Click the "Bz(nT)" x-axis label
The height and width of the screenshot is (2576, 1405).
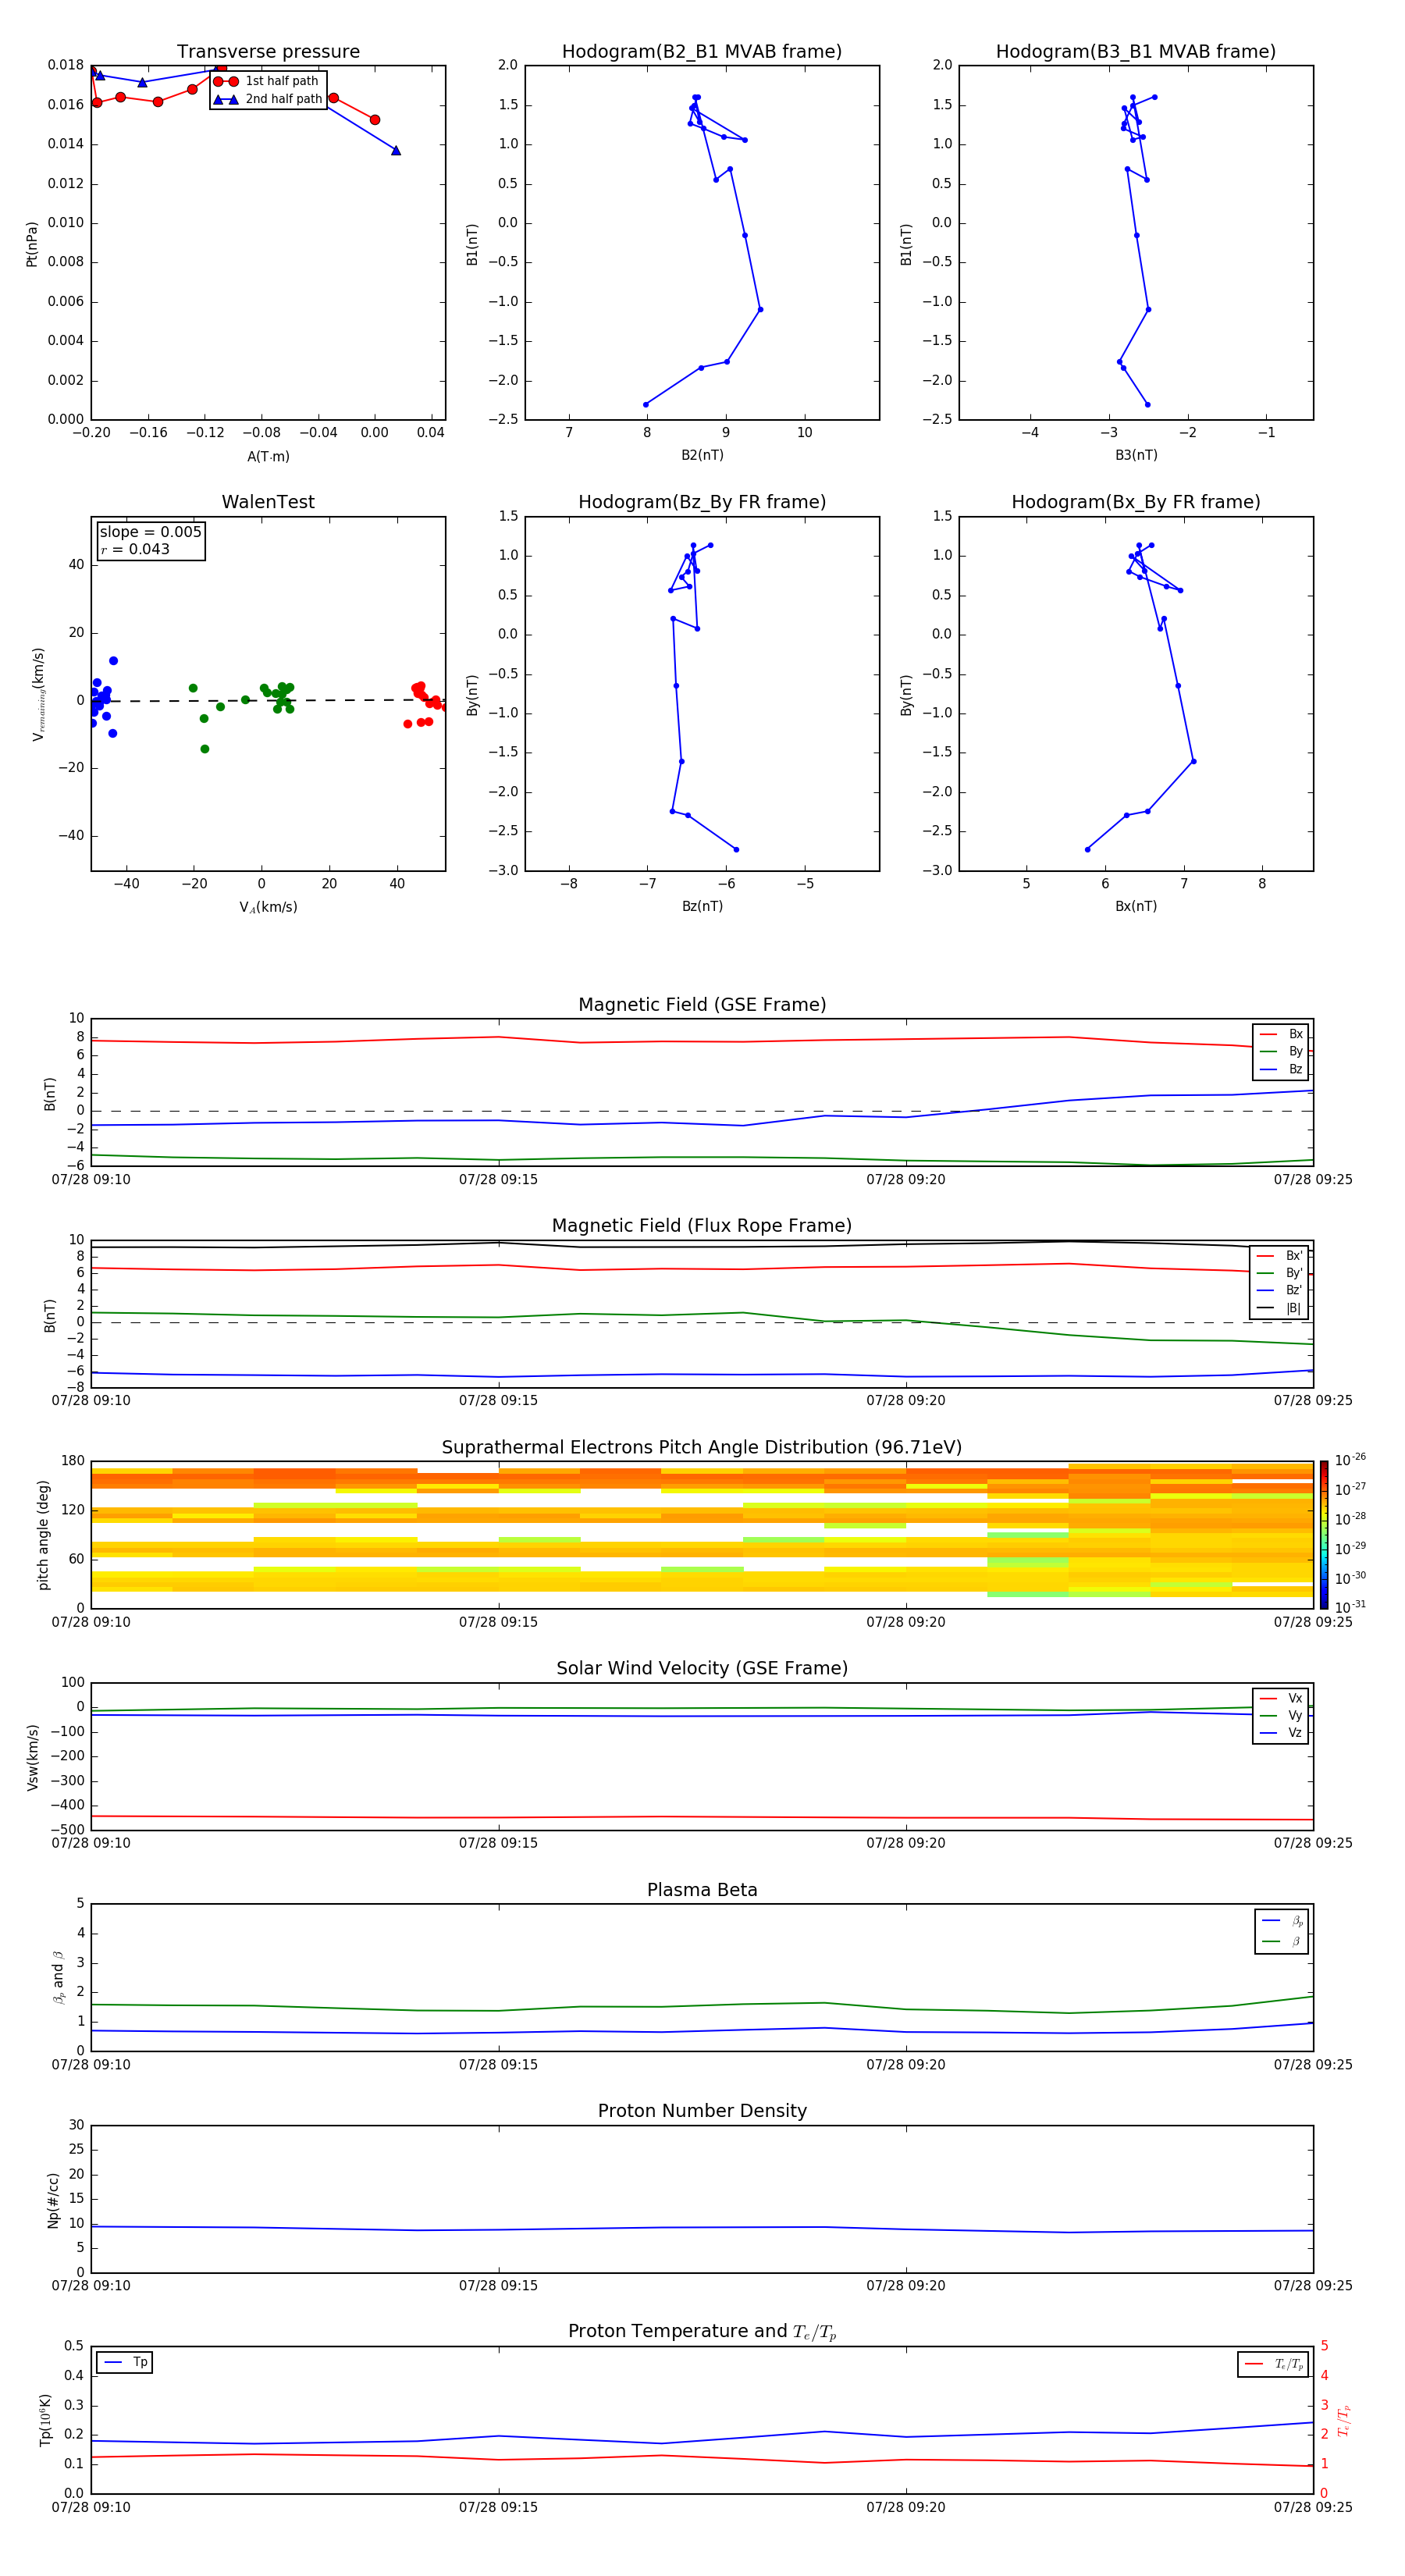(x=702, y=906)
